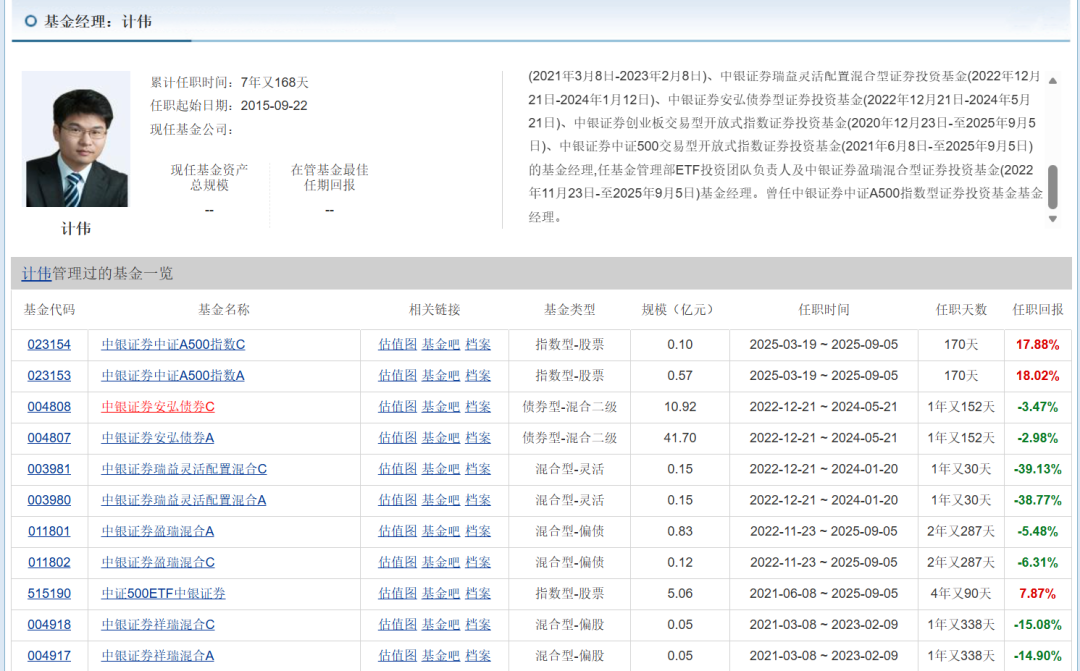Open the red 中银证券安弘债券C link

tap(158, 406)
